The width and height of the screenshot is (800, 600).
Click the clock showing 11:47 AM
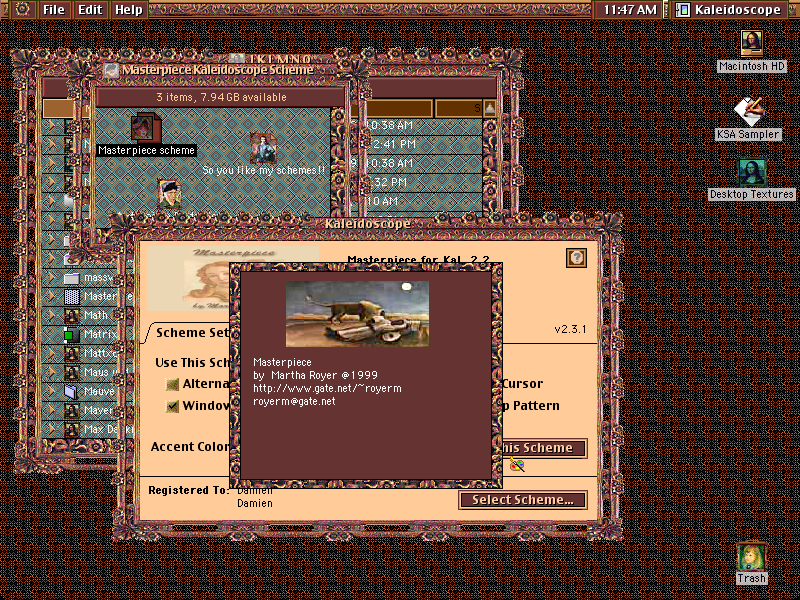point(629,10)
